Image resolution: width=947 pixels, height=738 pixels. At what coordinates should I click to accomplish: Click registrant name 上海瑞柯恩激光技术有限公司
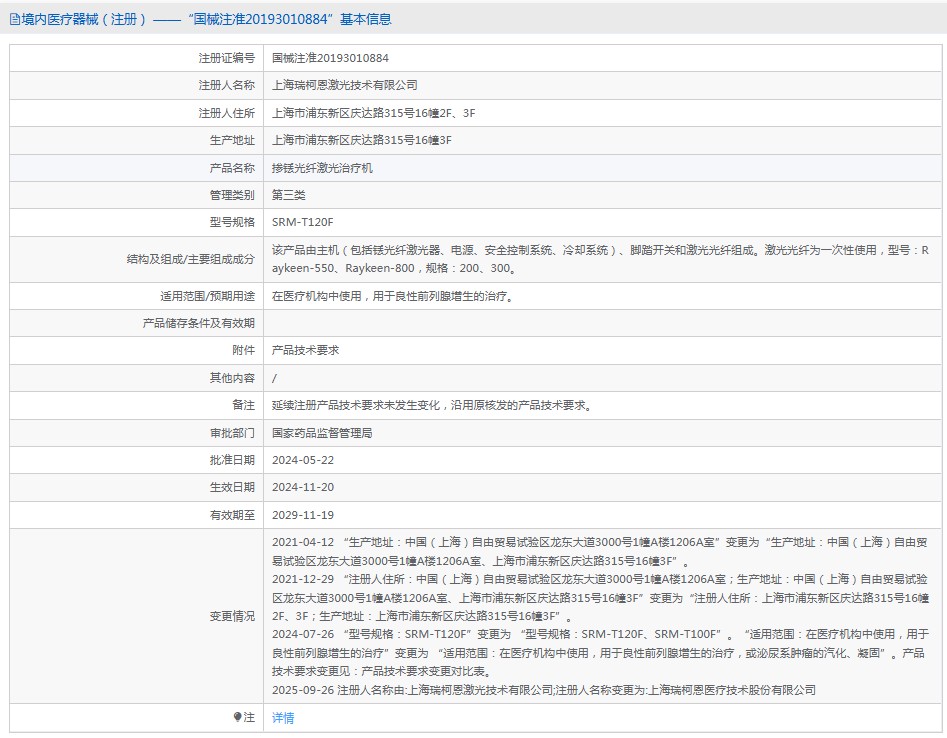344,86
